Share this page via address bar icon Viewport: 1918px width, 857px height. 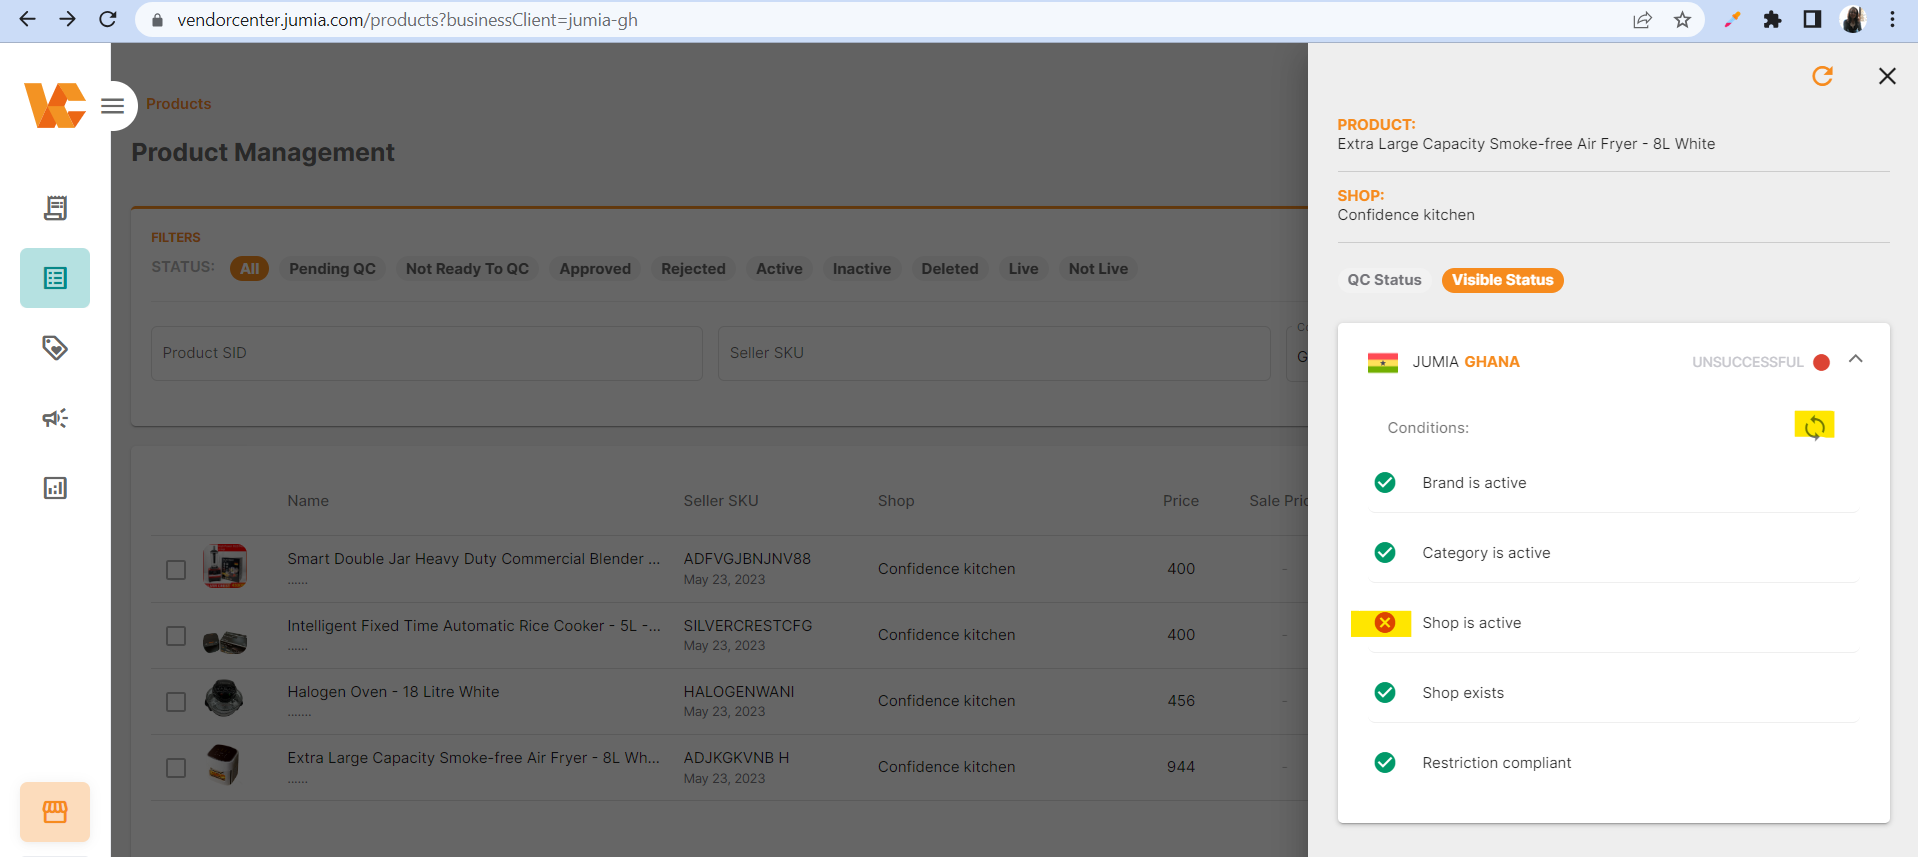pos(1642,20)
